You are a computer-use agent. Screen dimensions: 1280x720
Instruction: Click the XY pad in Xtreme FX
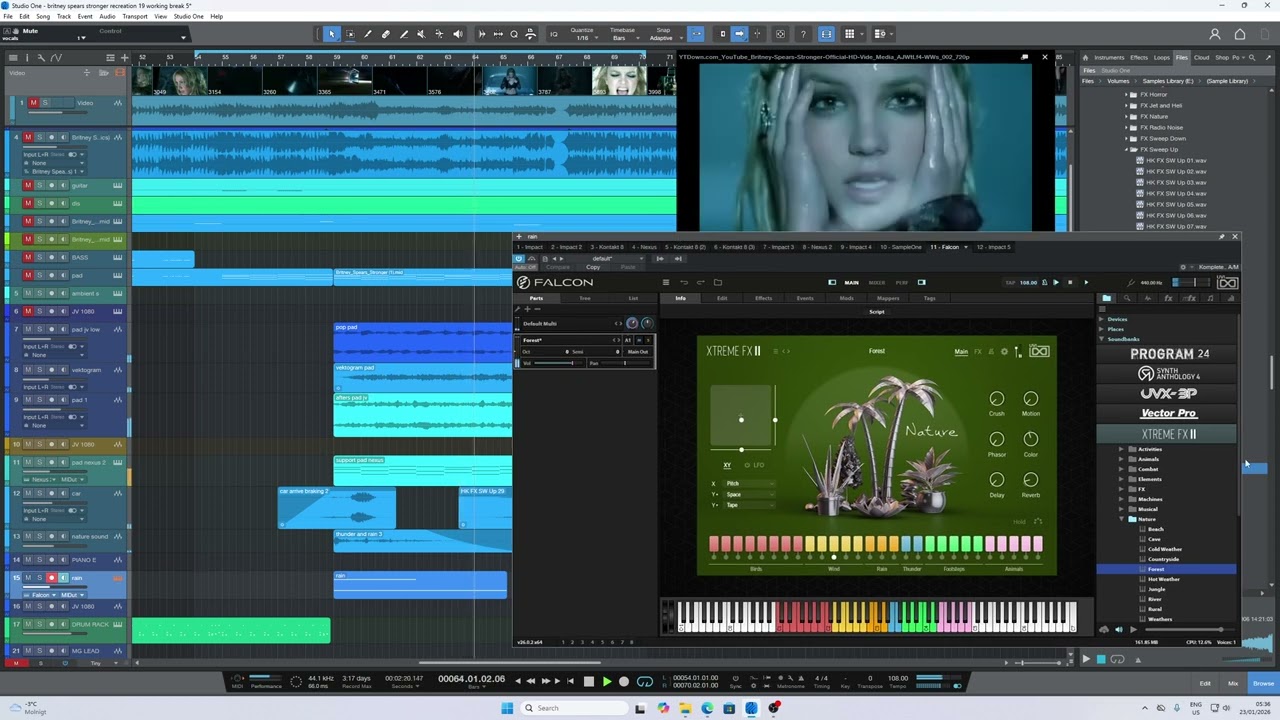pos(742,417)
